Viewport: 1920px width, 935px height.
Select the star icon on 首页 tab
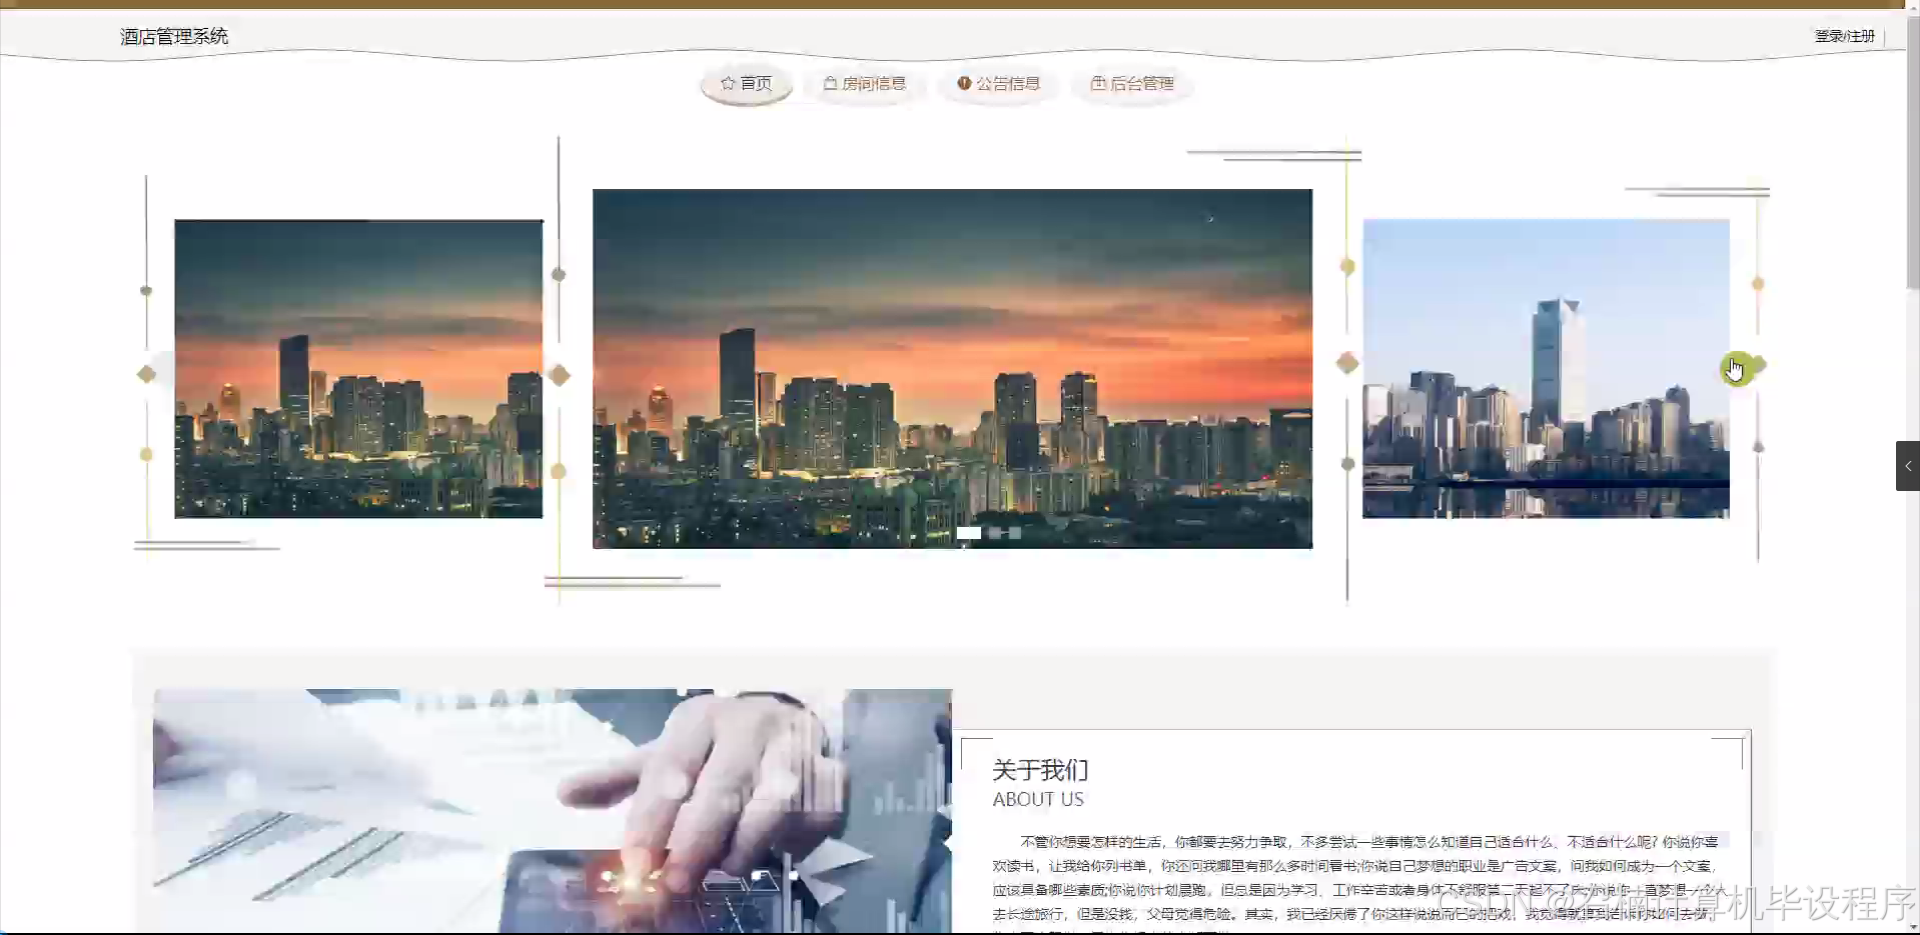(x=728, y=84)
